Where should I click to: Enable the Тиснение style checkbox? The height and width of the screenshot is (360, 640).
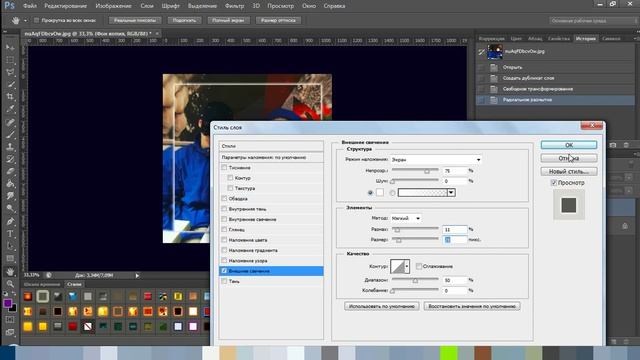click(224, 167)
